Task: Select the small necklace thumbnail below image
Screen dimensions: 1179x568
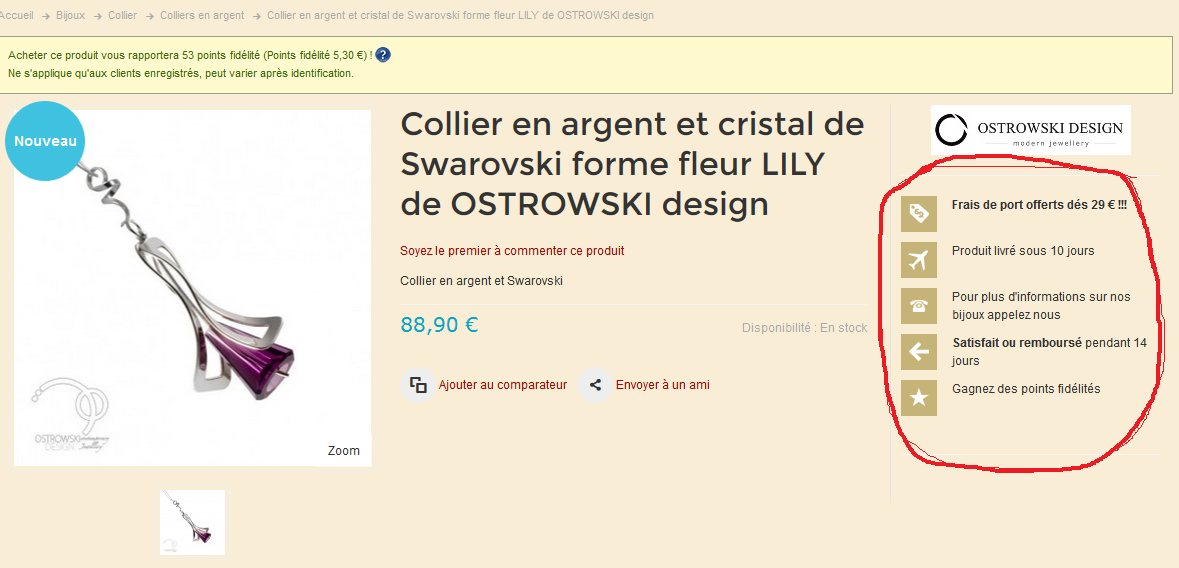Action: coord(192,522)
